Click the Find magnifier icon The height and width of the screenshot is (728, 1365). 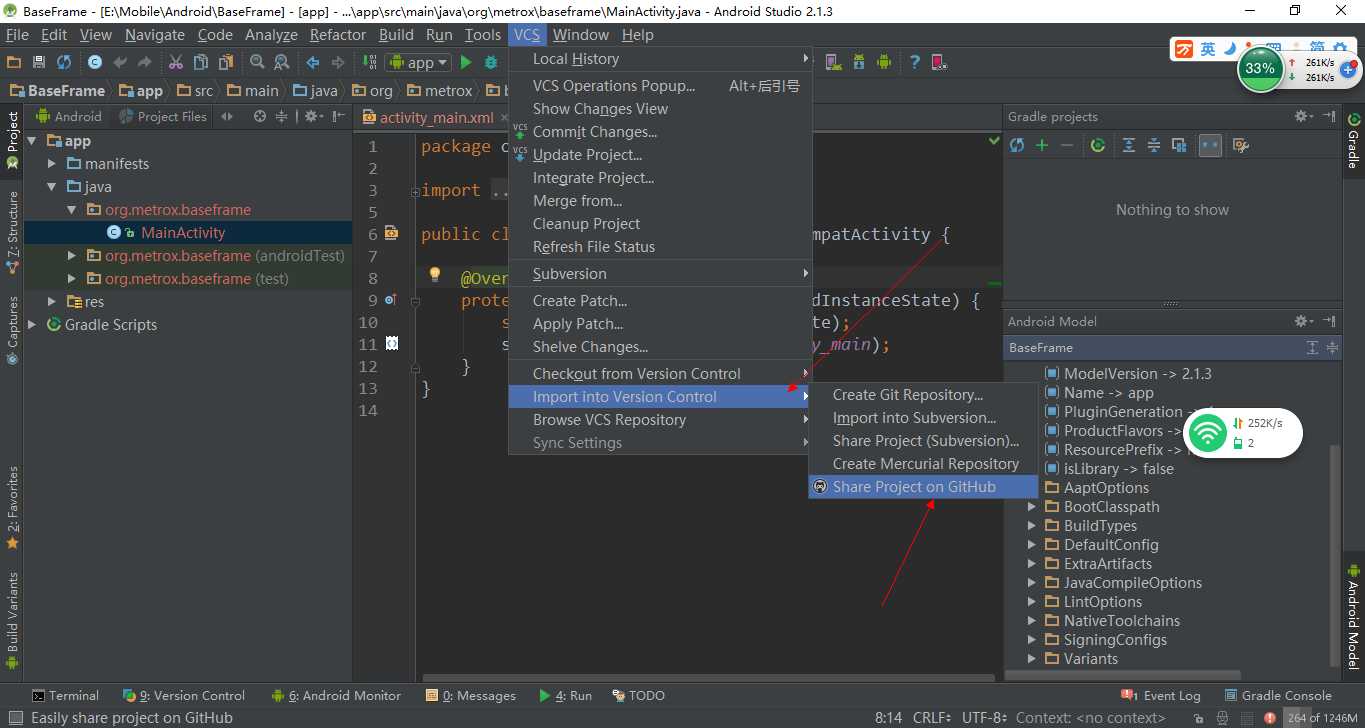coord(257,62)
